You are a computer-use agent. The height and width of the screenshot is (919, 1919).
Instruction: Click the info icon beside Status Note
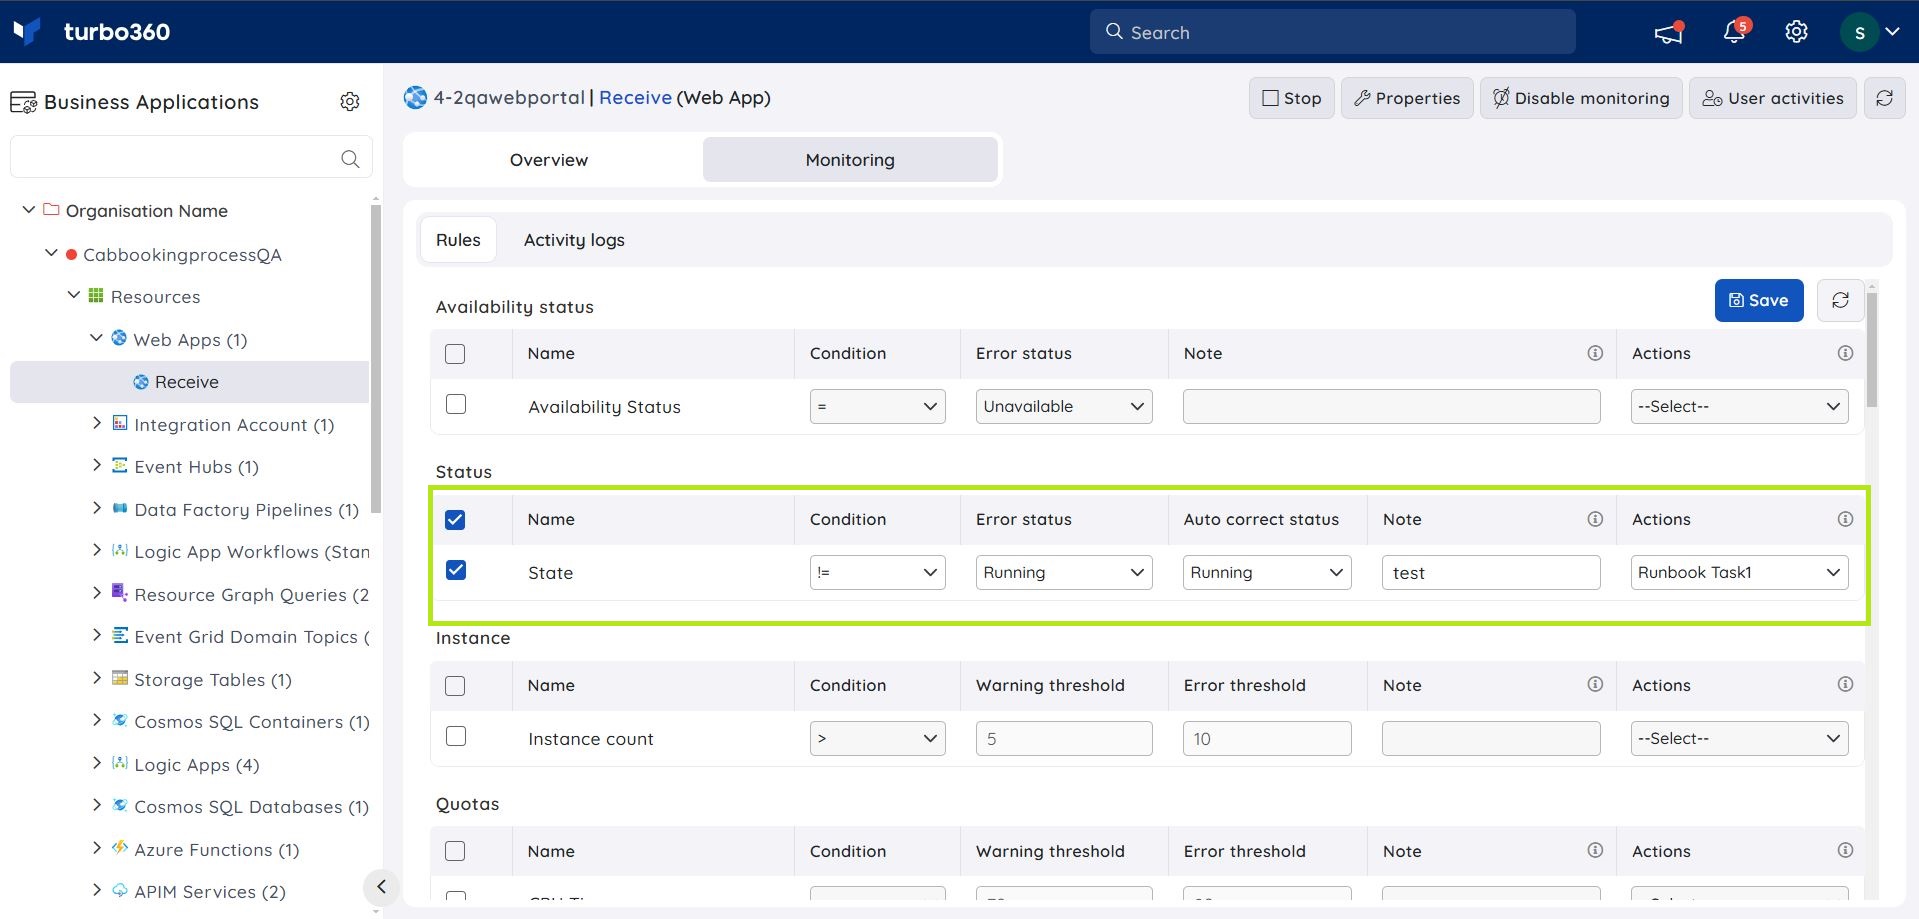click(x=1595, y=519)
